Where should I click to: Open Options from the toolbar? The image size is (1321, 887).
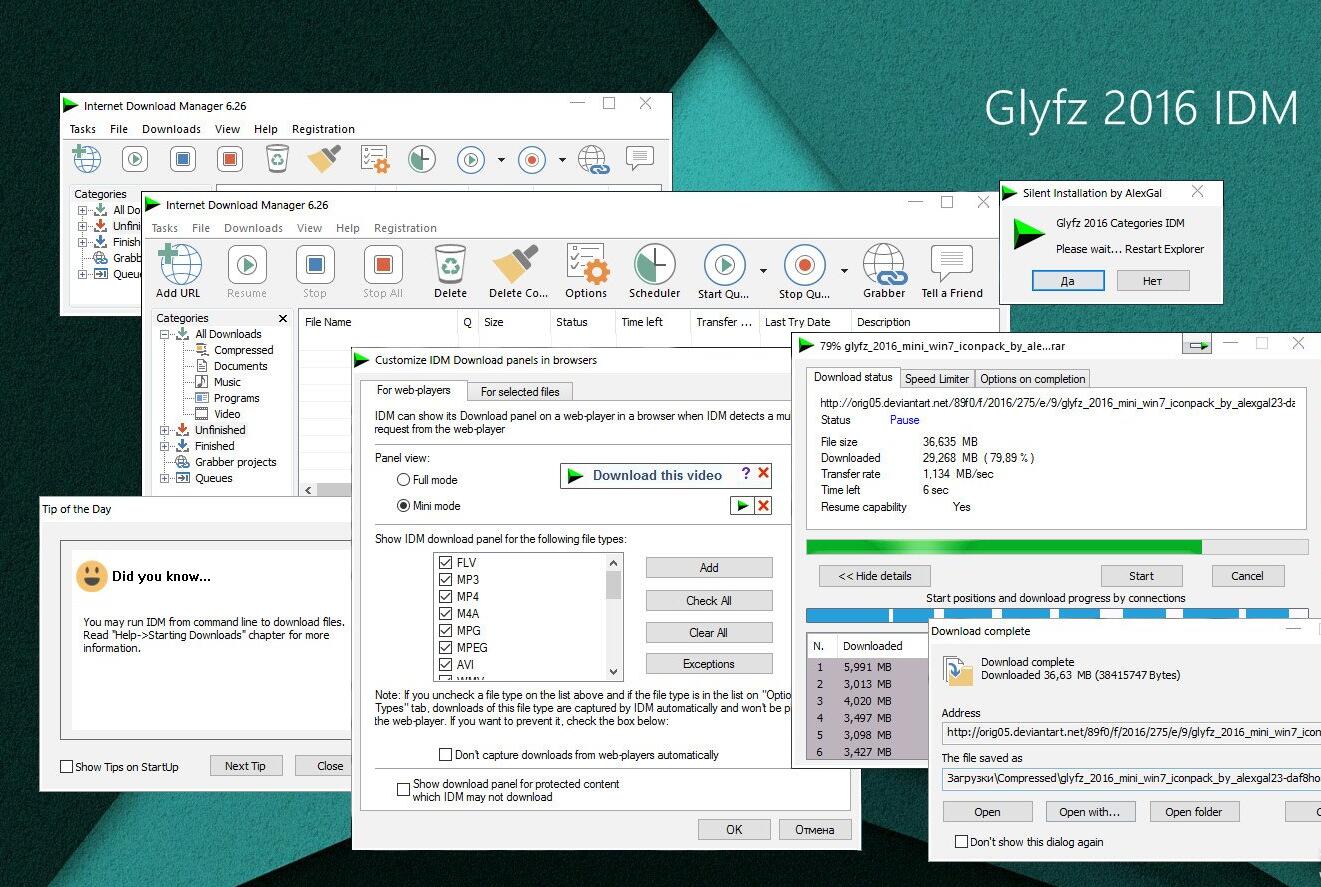coord(586,265)
